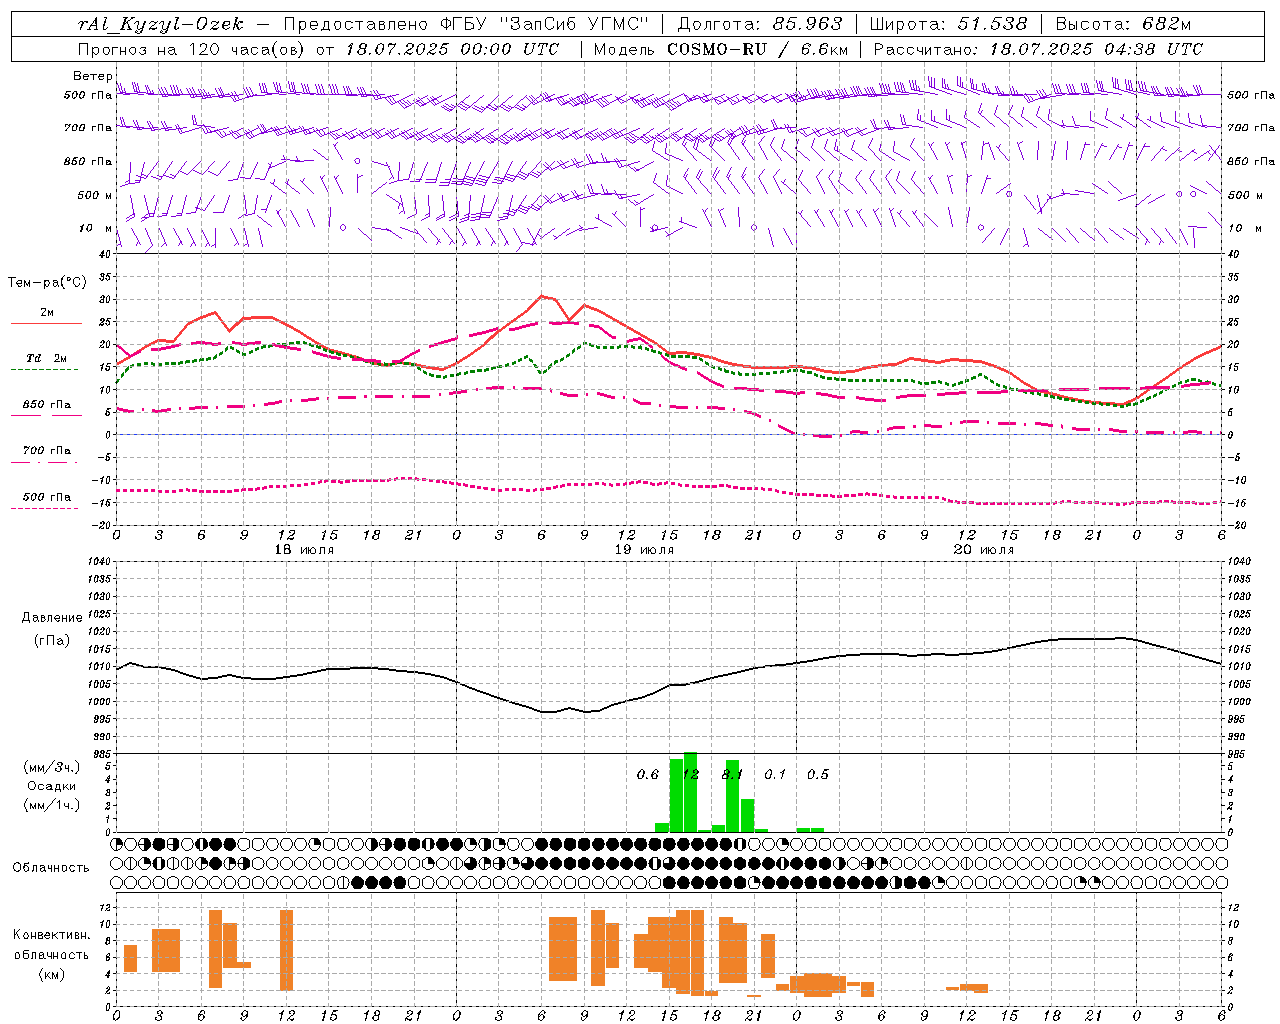Click the forecast period text Прогноз на 120 часа(ов)
1280x1024 pixels.
tap(192, 49)
